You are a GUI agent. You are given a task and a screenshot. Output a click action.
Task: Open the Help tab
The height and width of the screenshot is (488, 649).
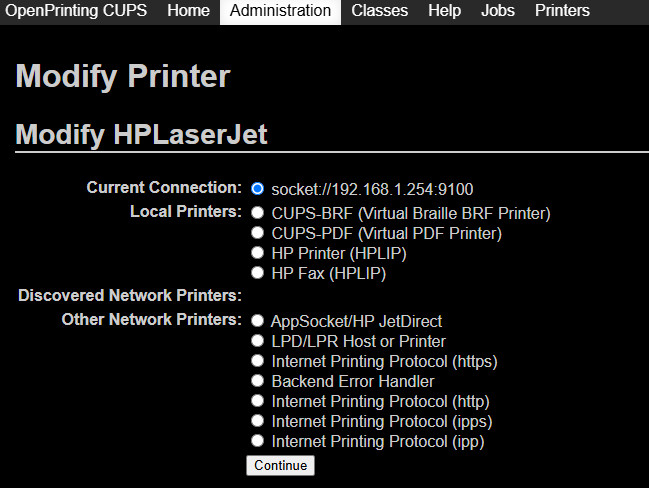(x=444, y=11)
